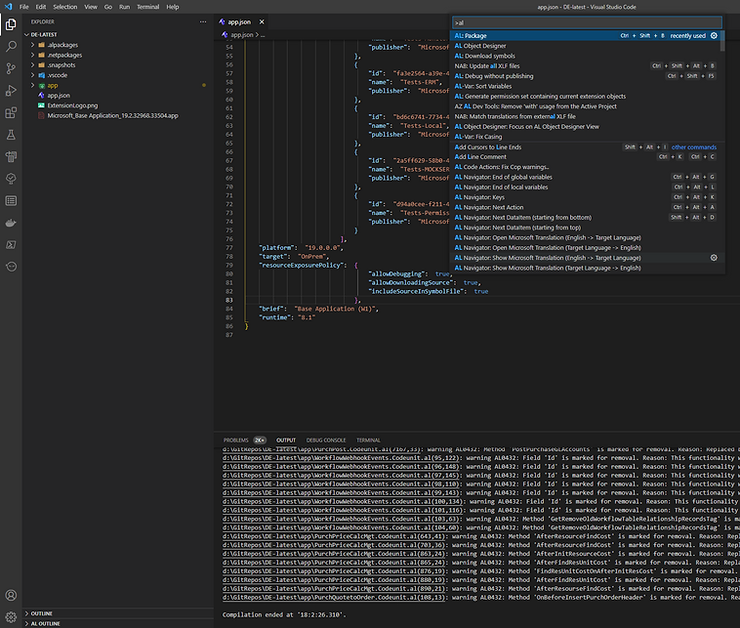The image size is (740, 628).
Task: Run the AL: Download symbols command
Action: click(487, 56)
